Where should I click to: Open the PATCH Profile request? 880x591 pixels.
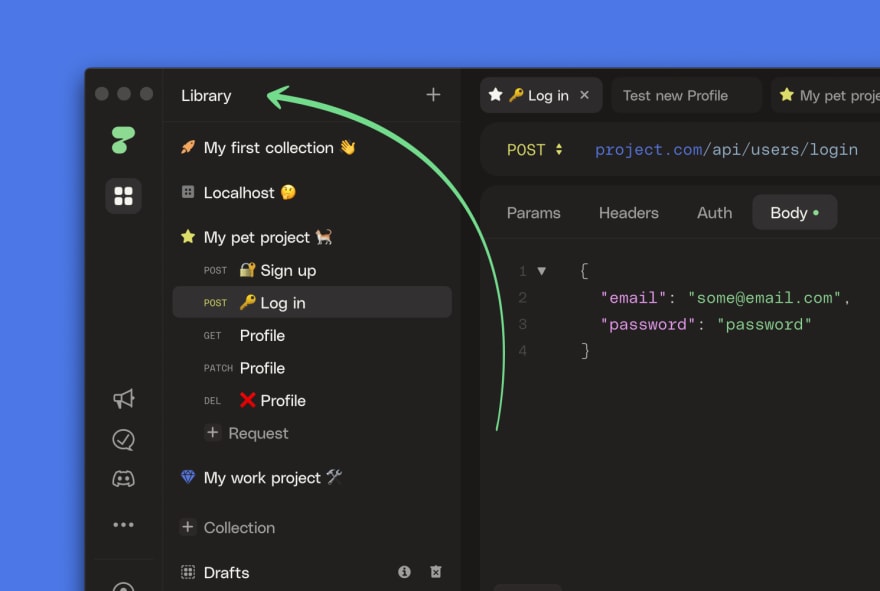(312, 368)
